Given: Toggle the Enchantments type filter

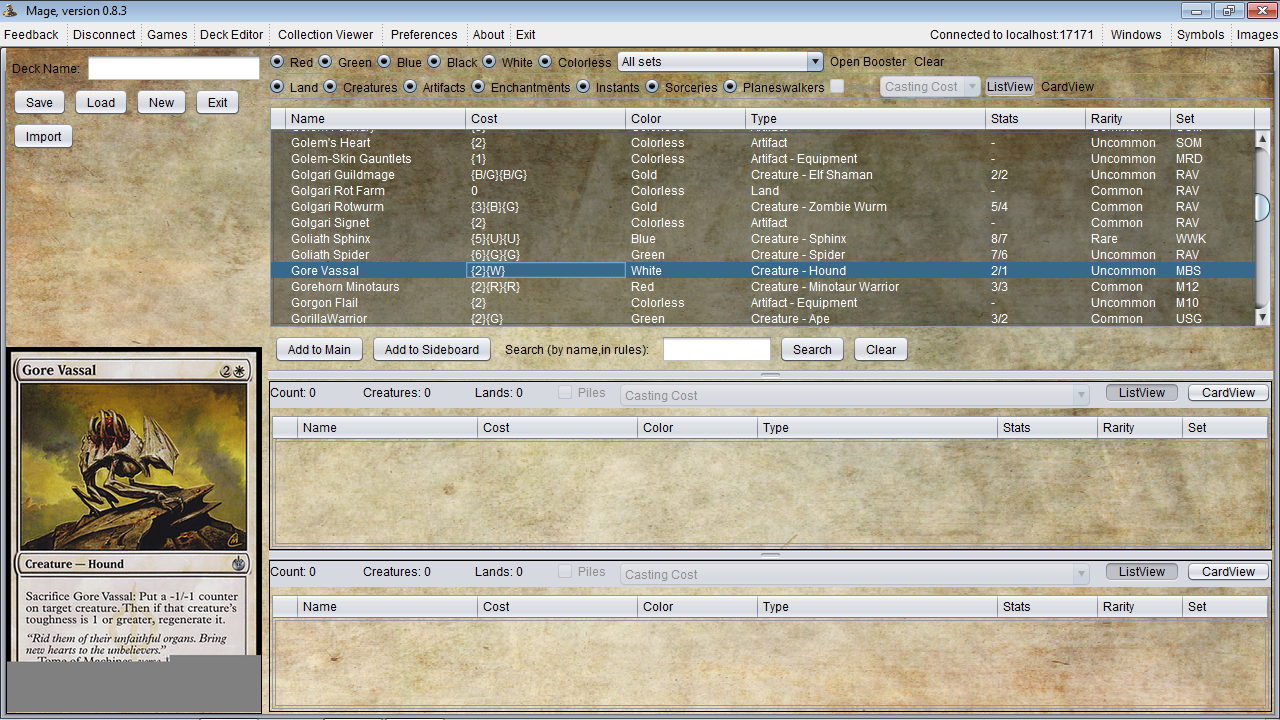Looking at the screenshot, I should (x=478, y=87).
